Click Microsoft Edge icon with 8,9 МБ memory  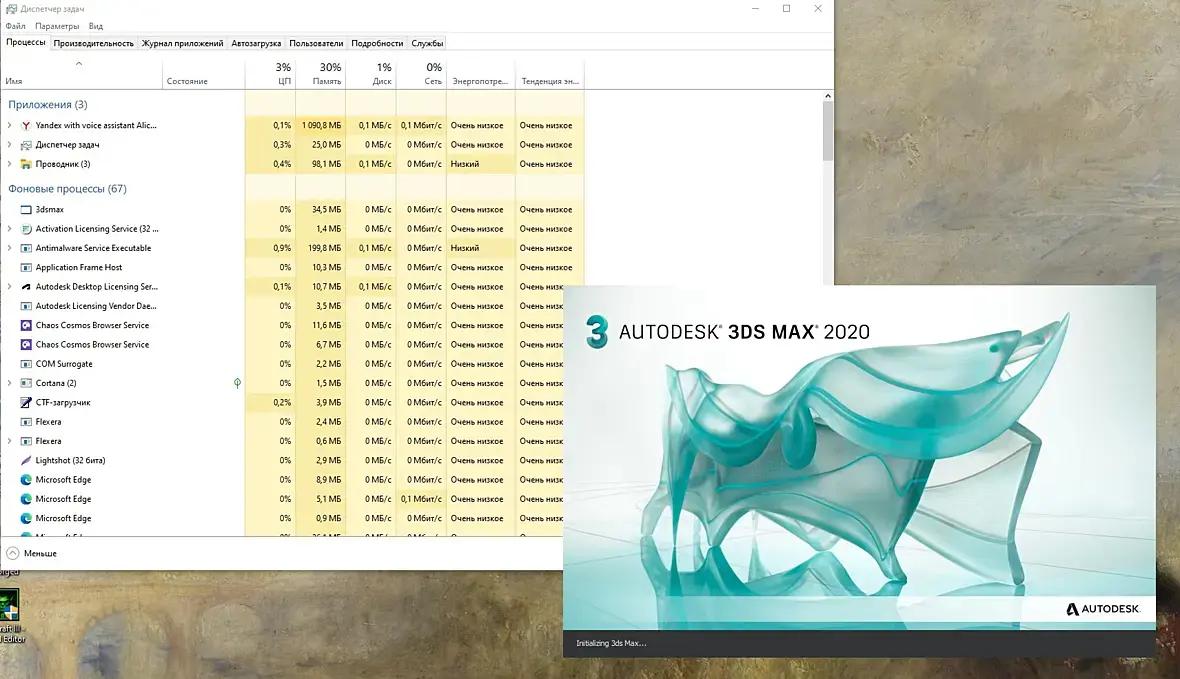[x=26, y=480]
